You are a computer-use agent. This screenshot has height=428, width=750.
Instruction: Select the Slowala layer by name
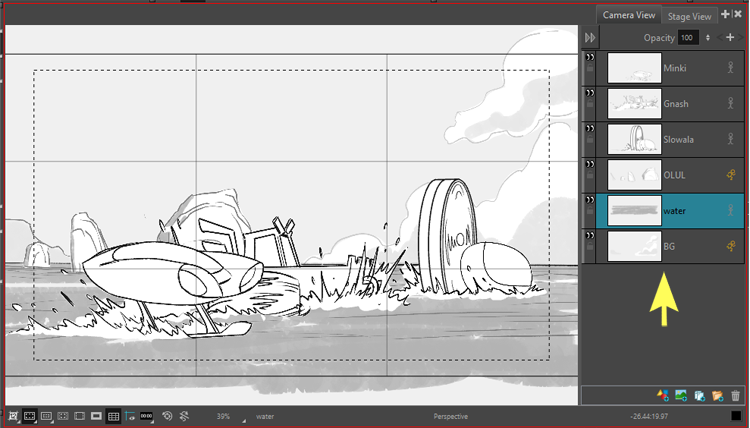[x=679, y=139]
